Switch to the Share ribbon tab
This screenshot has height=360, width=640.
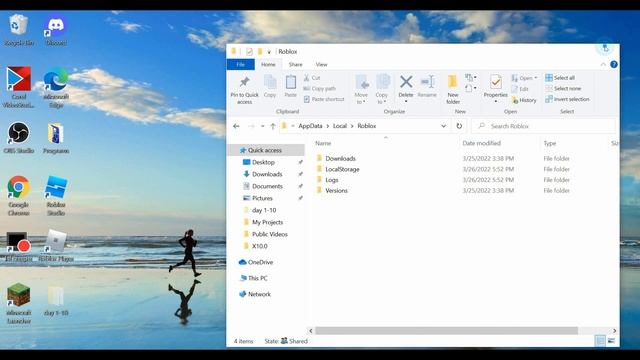pos(296,64)
